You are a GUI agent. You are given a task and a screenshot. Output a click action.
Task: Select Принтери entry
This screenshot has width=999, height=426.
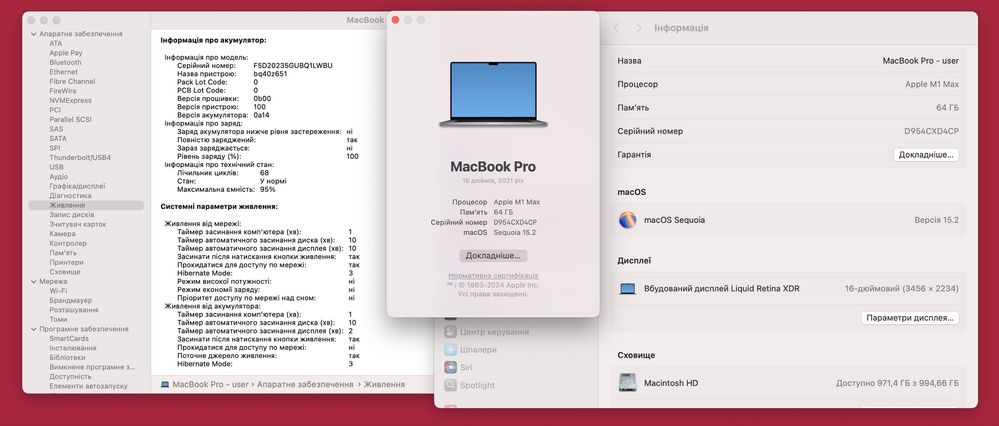click(66, 262)
